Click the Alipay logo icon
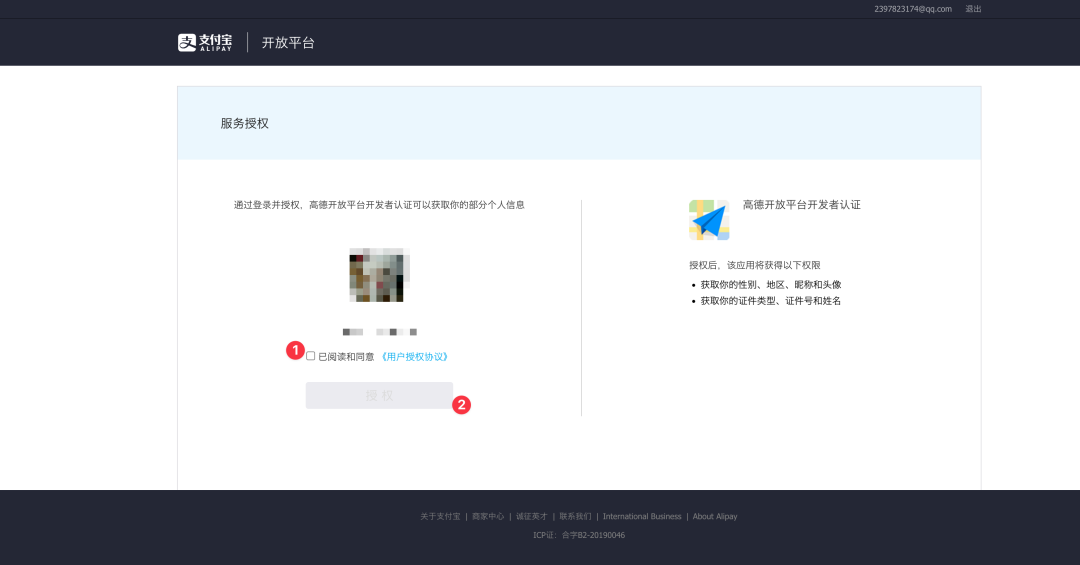Viewport: 1080px width, 565px height. (x=205, y=43)
